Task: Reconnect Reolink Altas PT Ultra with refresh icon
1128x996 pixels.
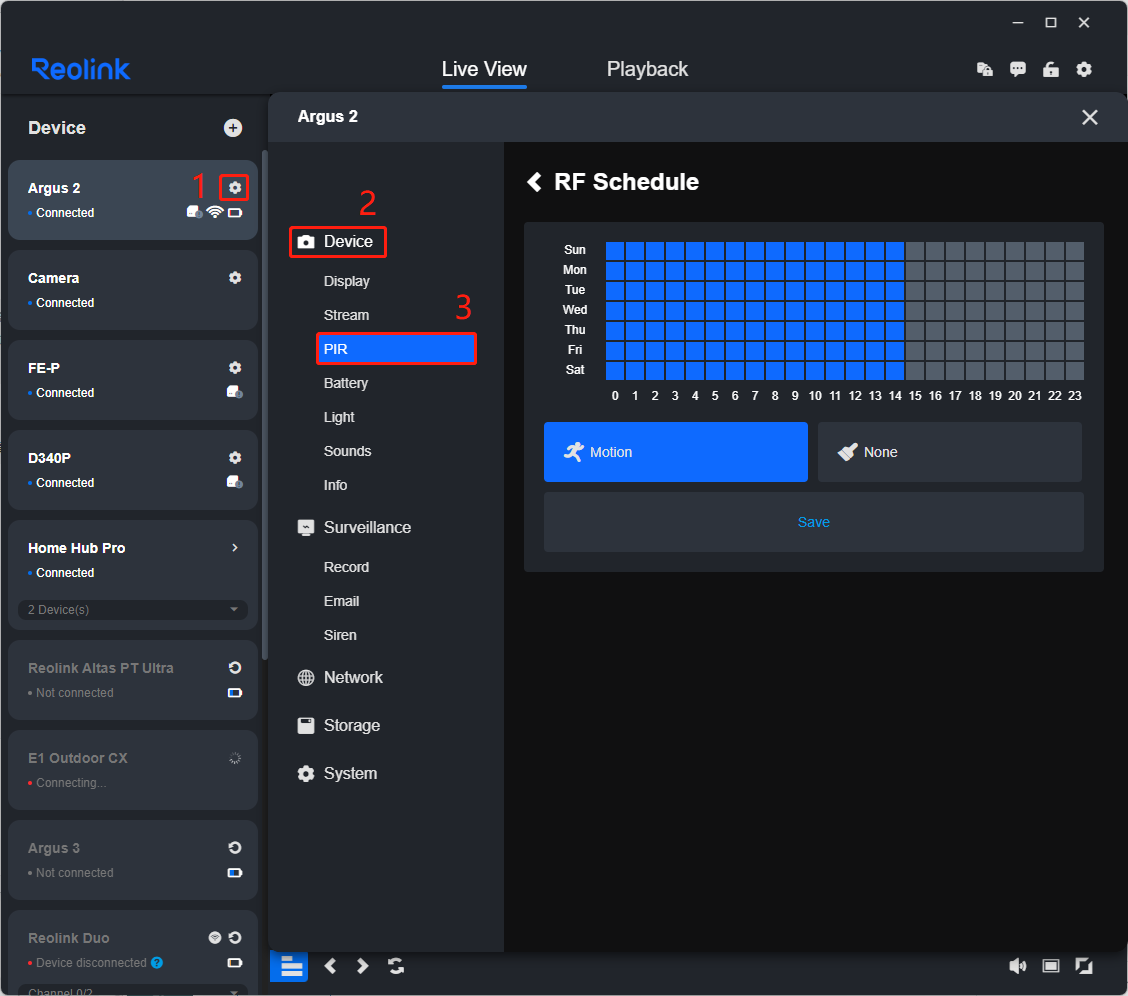Action: (235, 668)
